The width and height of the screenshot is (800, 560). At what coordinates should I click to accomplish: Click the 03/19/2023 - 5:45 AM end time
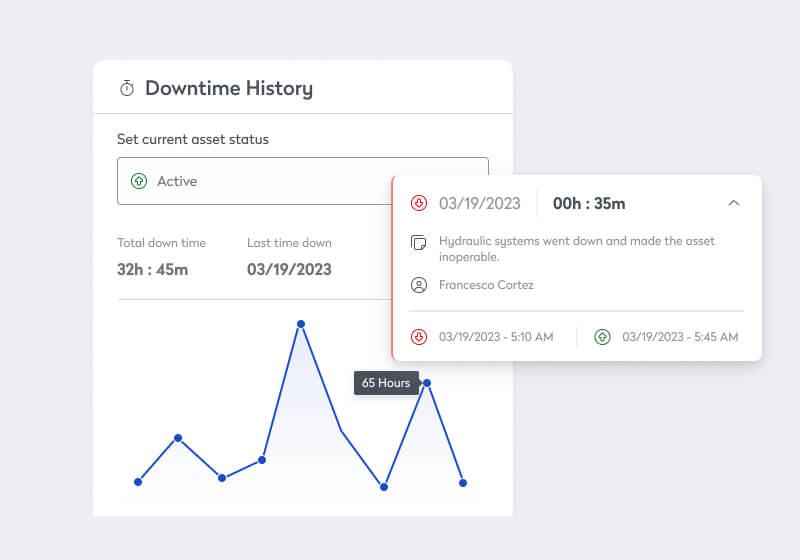tap(680, 337)
